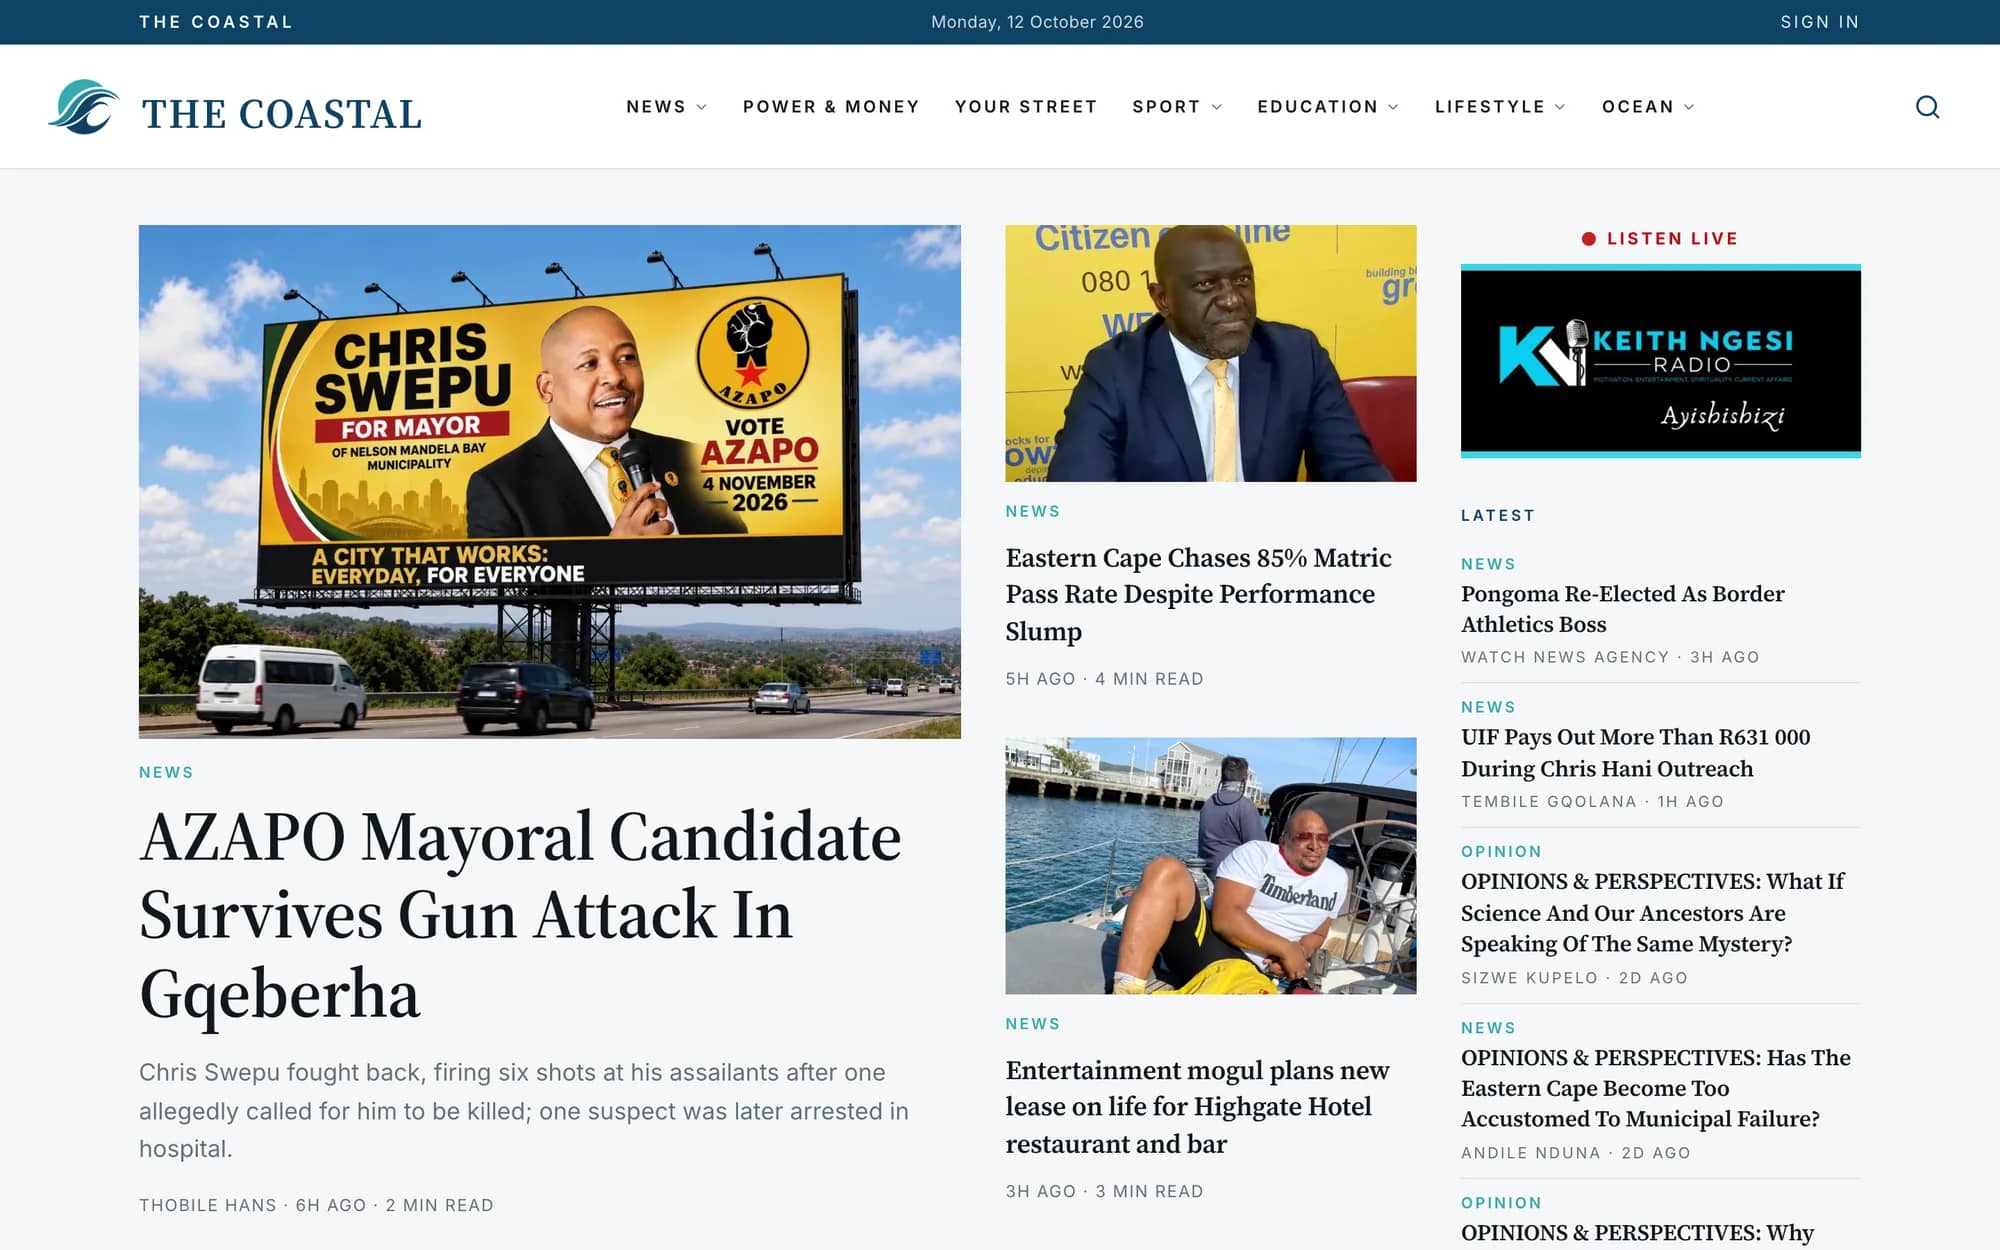
Task: Click 3H AGO · 3 MIN READ text
Action: pos(1104,1192)
